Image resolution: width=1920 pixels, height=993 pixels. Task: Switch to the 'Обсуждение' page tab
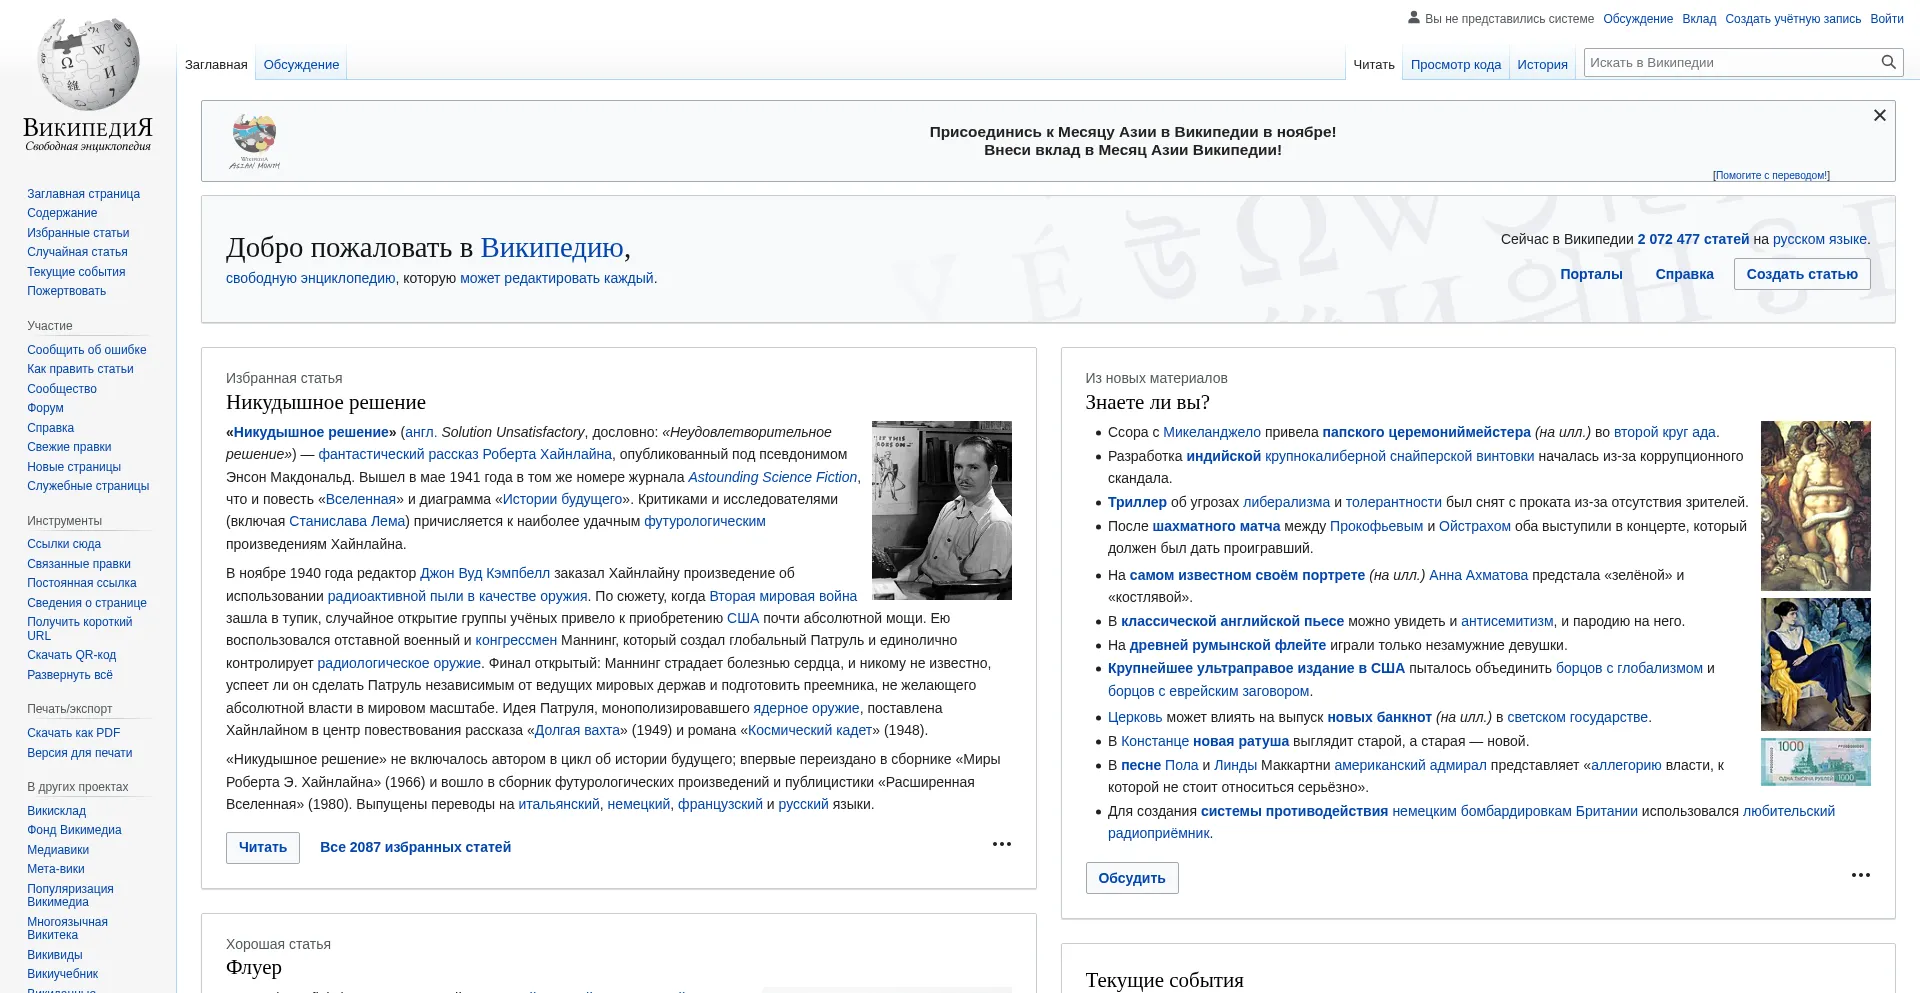click(x=301, y=65)
